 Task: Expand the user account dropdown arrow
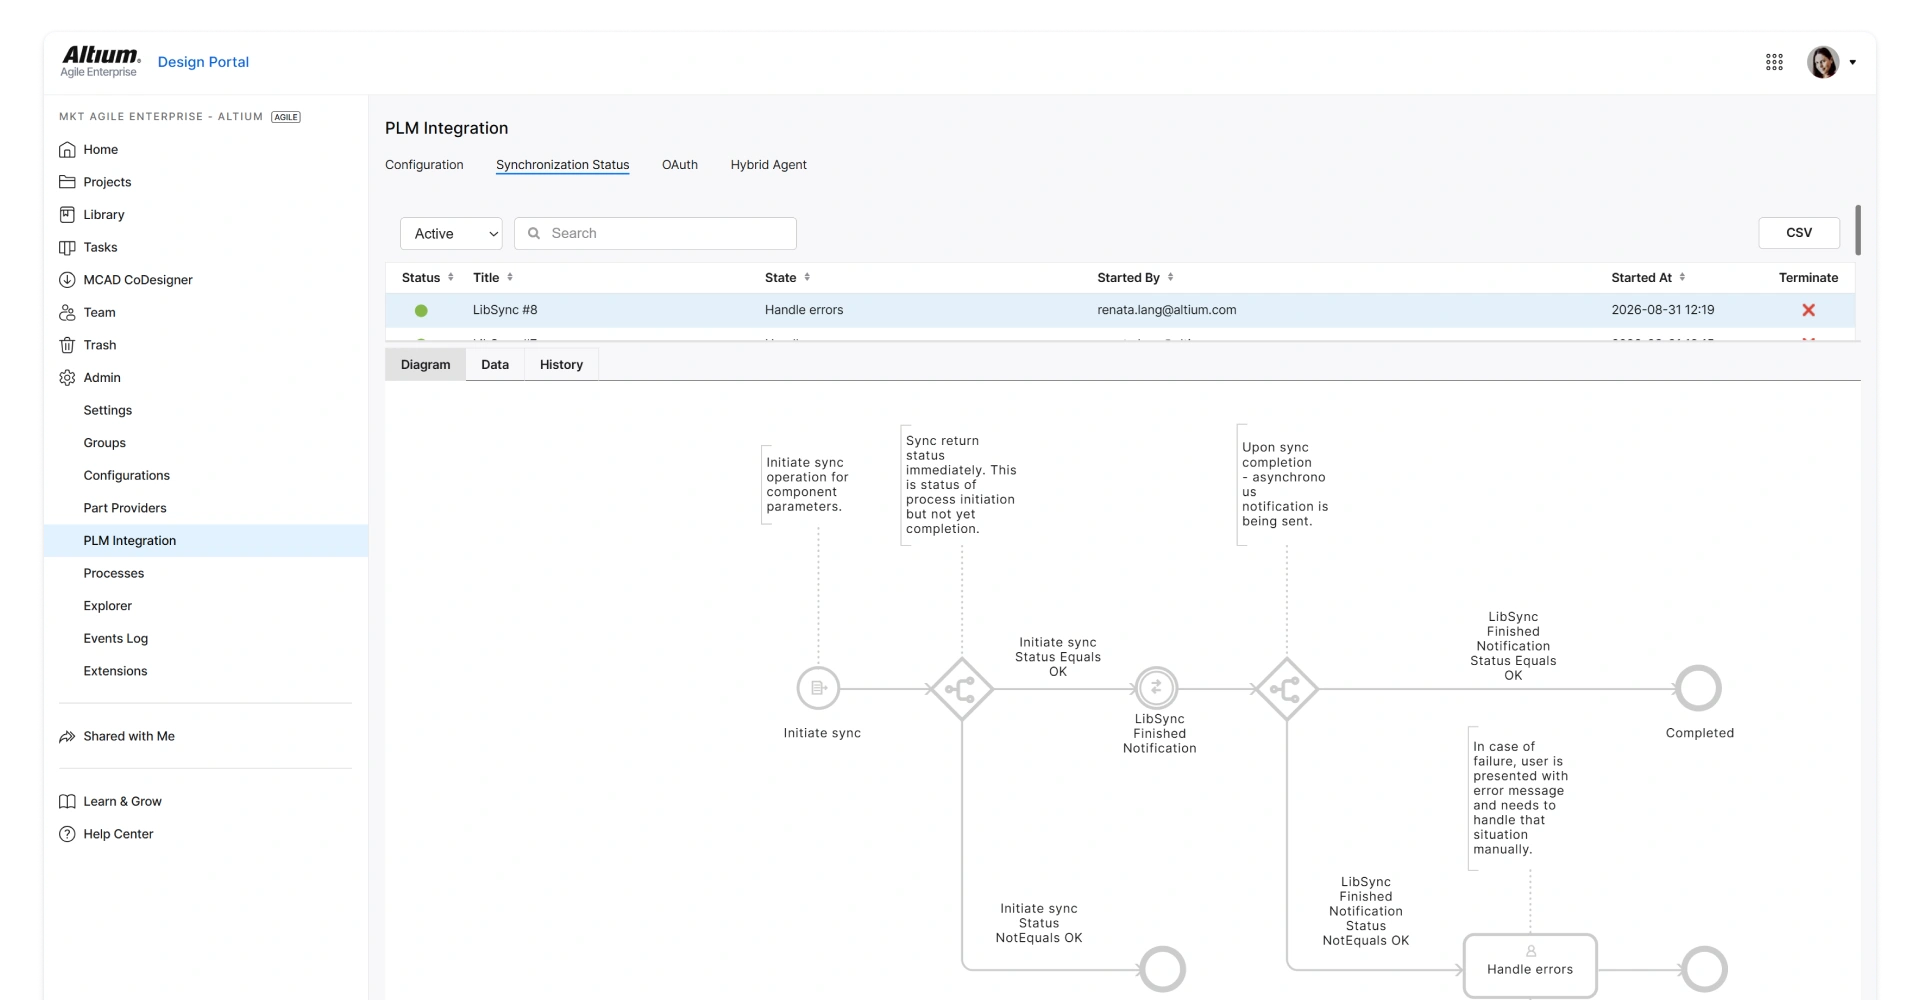pos(1853,62)
